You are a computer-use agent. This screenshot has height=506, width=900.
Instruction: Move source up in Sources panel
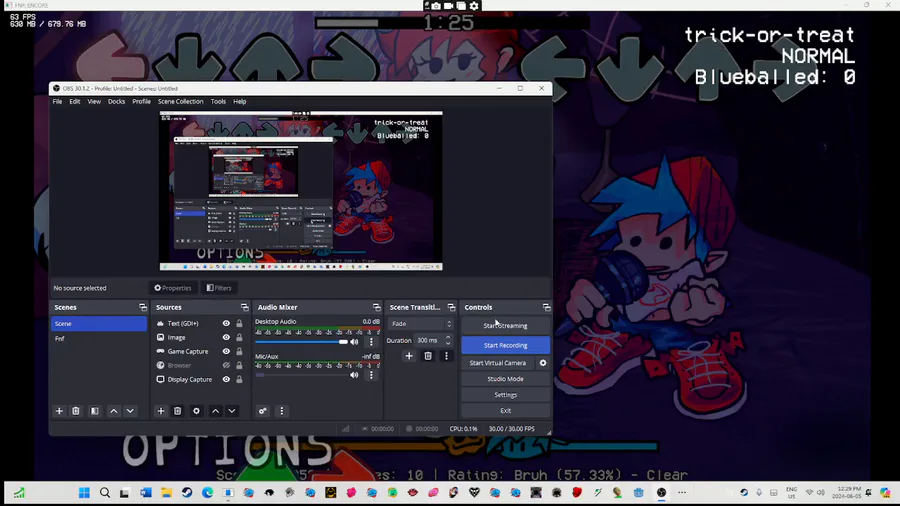[x=215, y=411]
